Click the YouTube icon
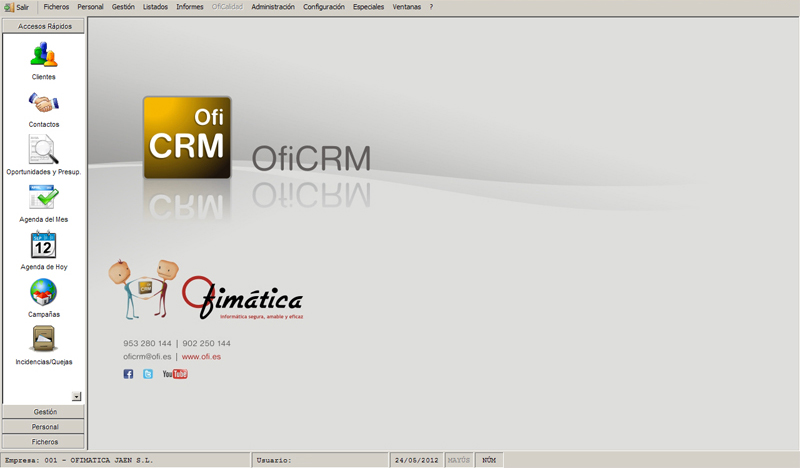Image resolution: width=800 pixels, height=468 pixels. (175, 374)
